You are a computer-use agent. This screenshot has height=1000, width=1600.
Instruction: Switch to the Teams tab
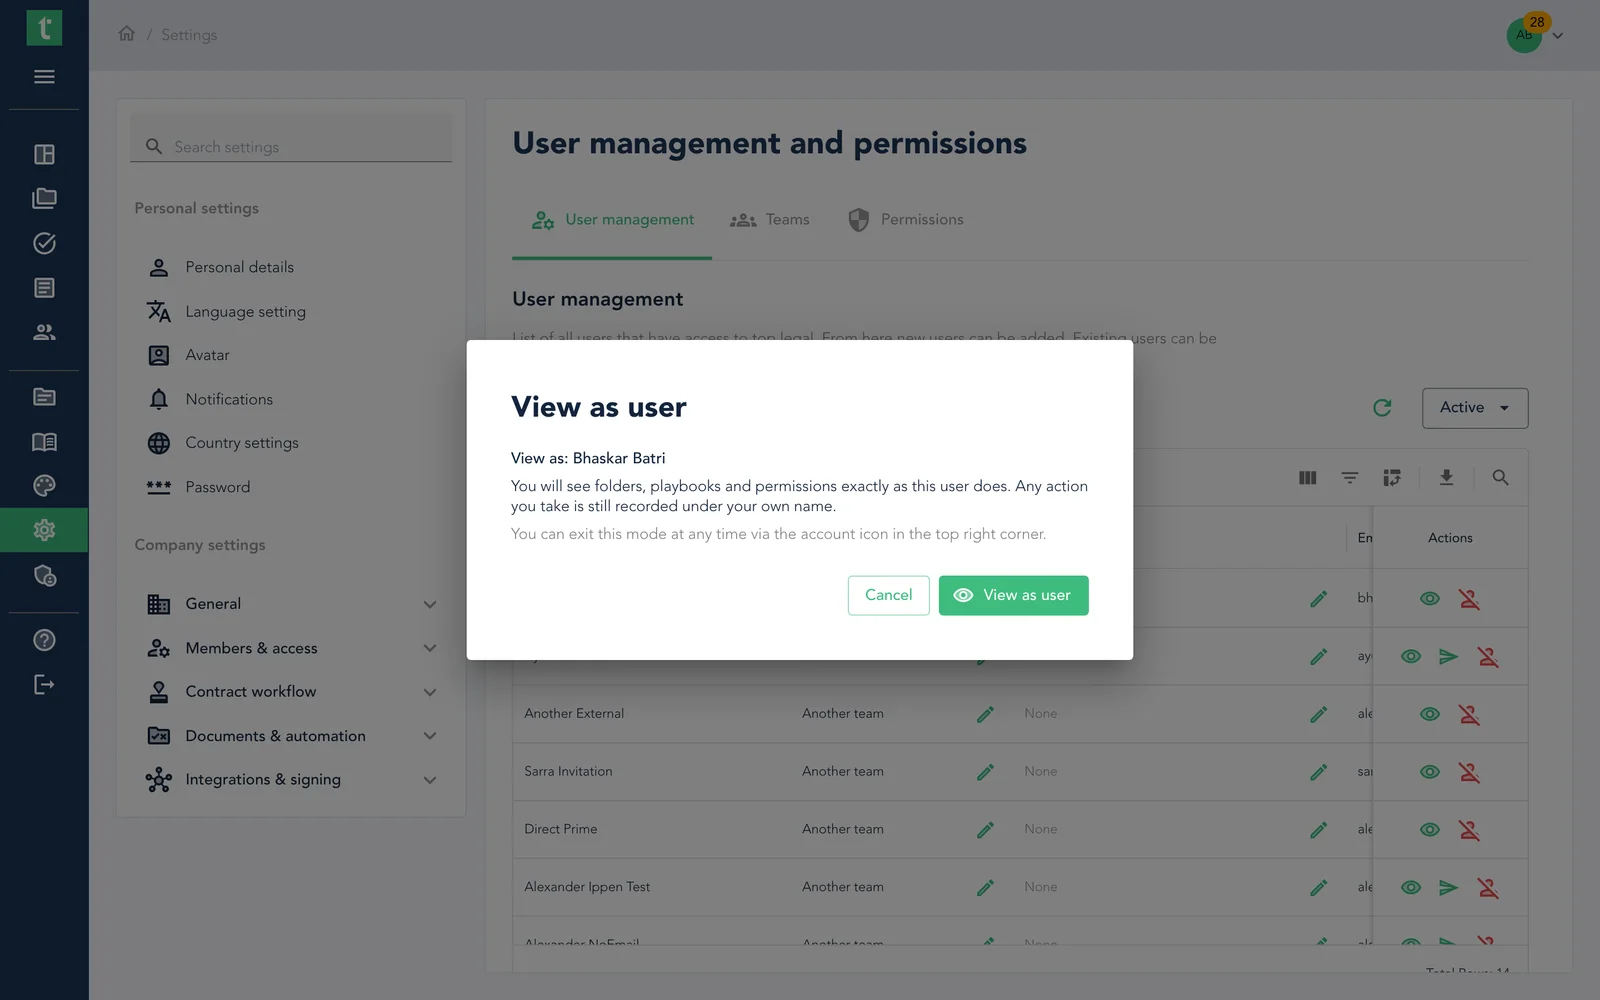tap(769, 220)
